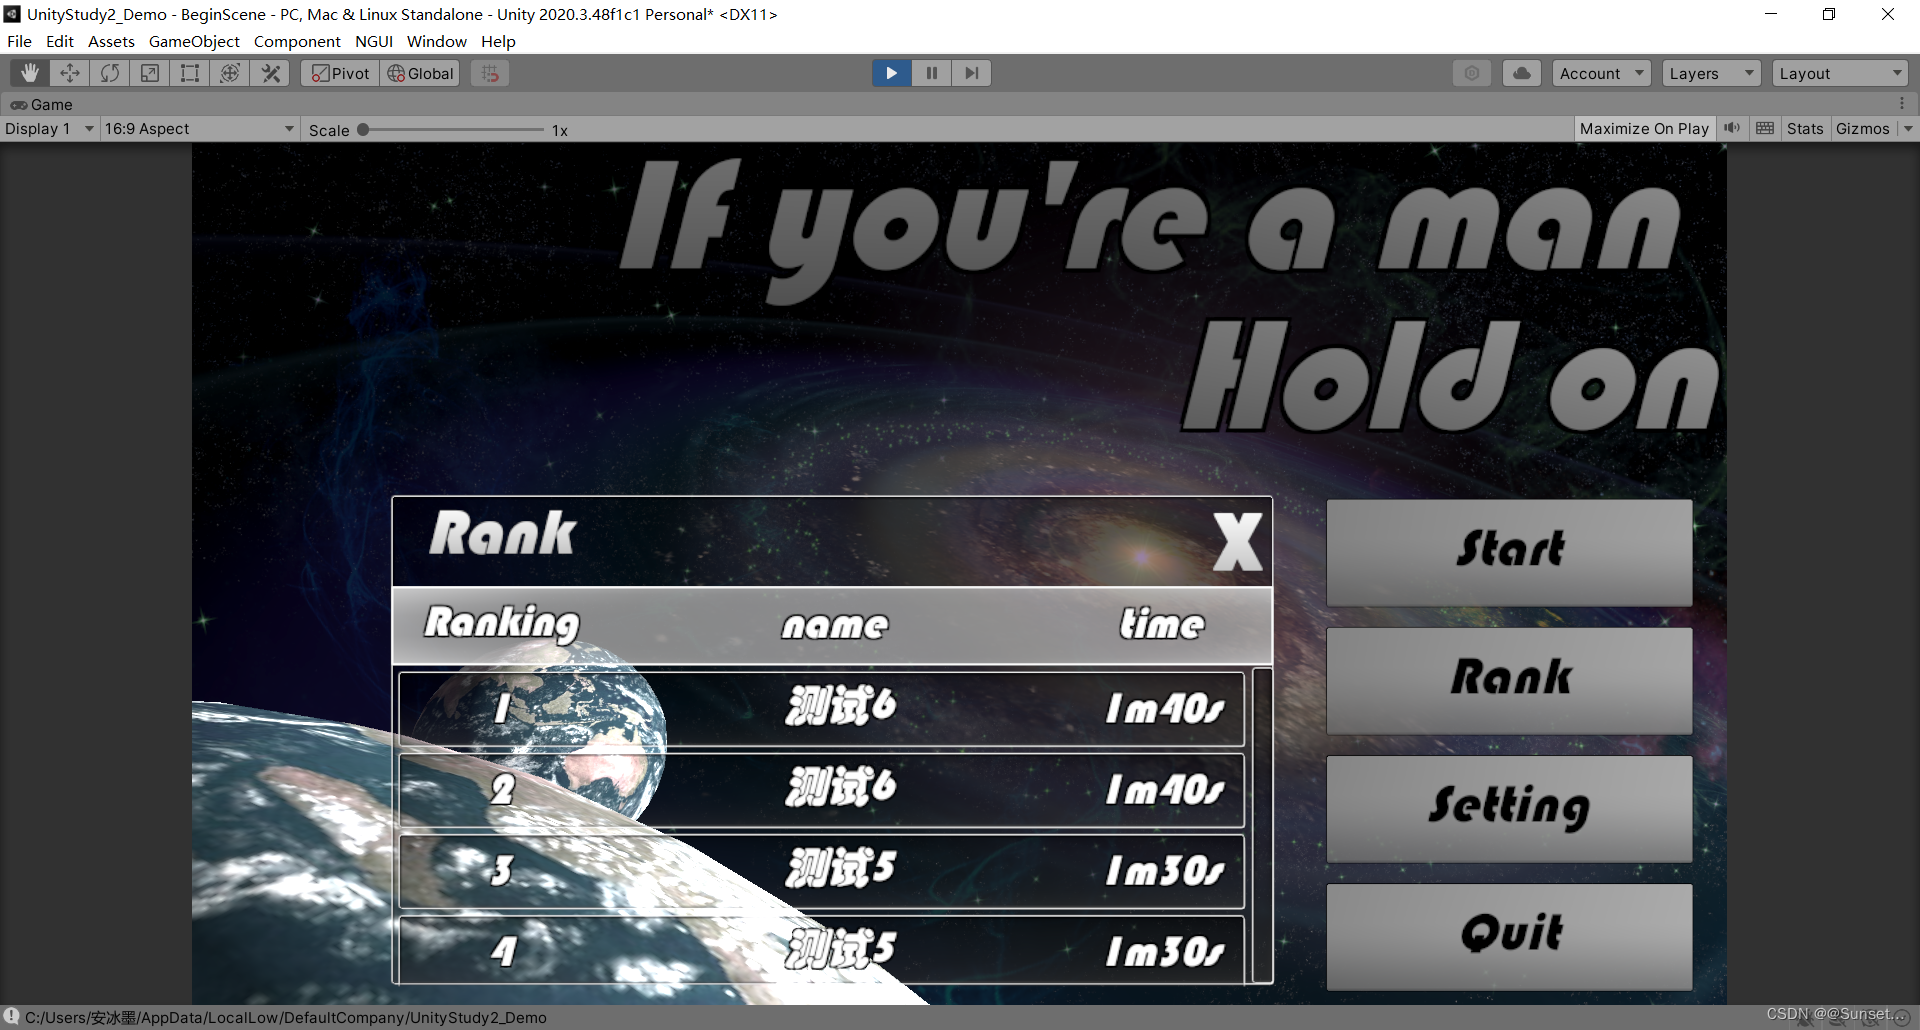The image size is (1920, 1030).
Task: Select the Hand tool
Action: coord(30,73)
